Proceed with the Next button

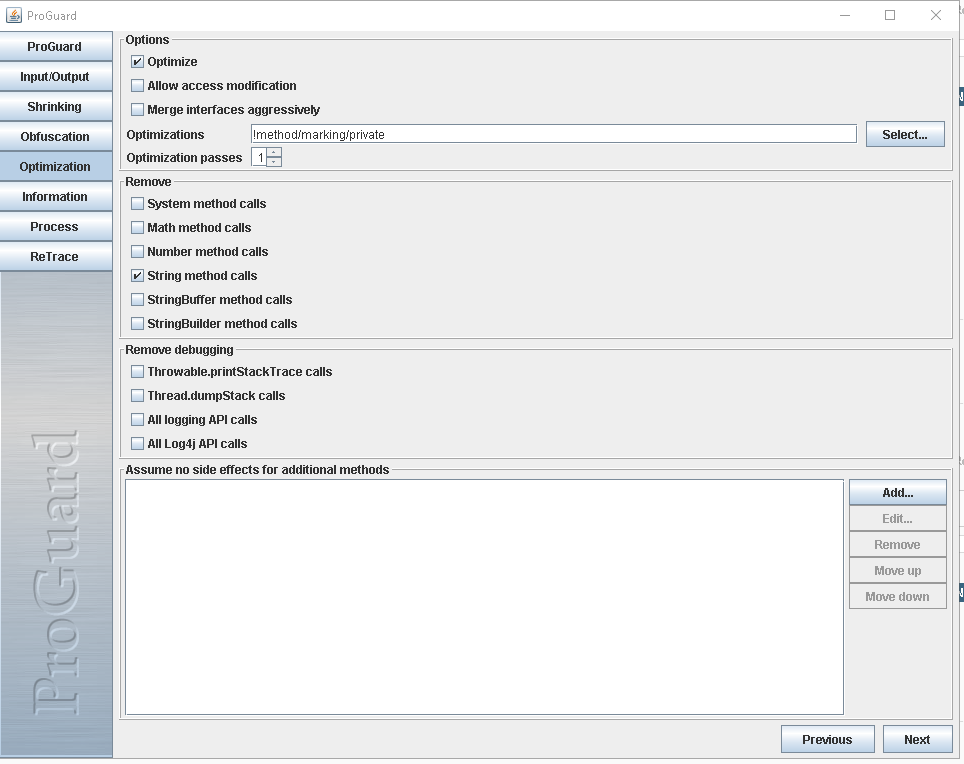click(917, 739)
